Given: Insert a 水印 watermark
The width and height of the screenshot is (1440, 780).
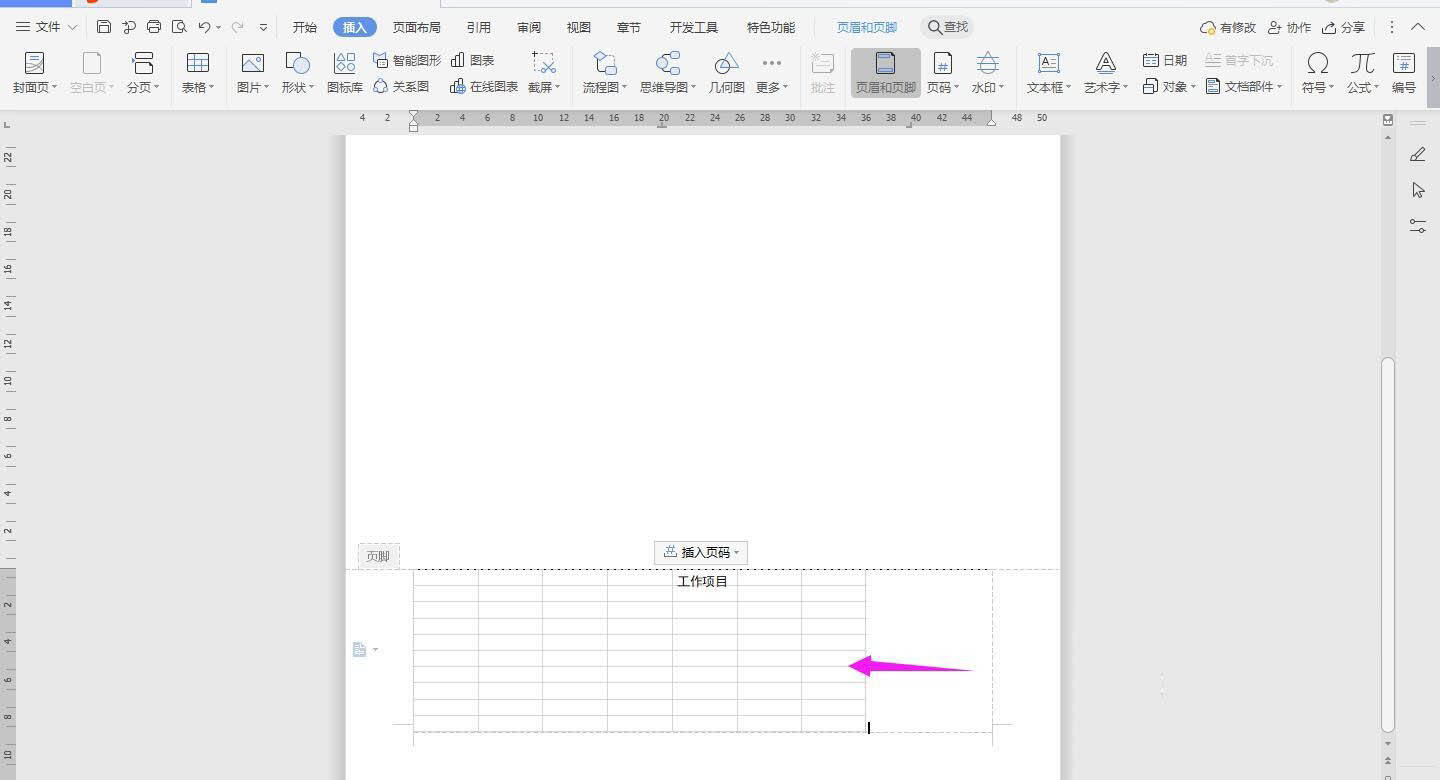Looking at the screenshot, I should 986,70.
